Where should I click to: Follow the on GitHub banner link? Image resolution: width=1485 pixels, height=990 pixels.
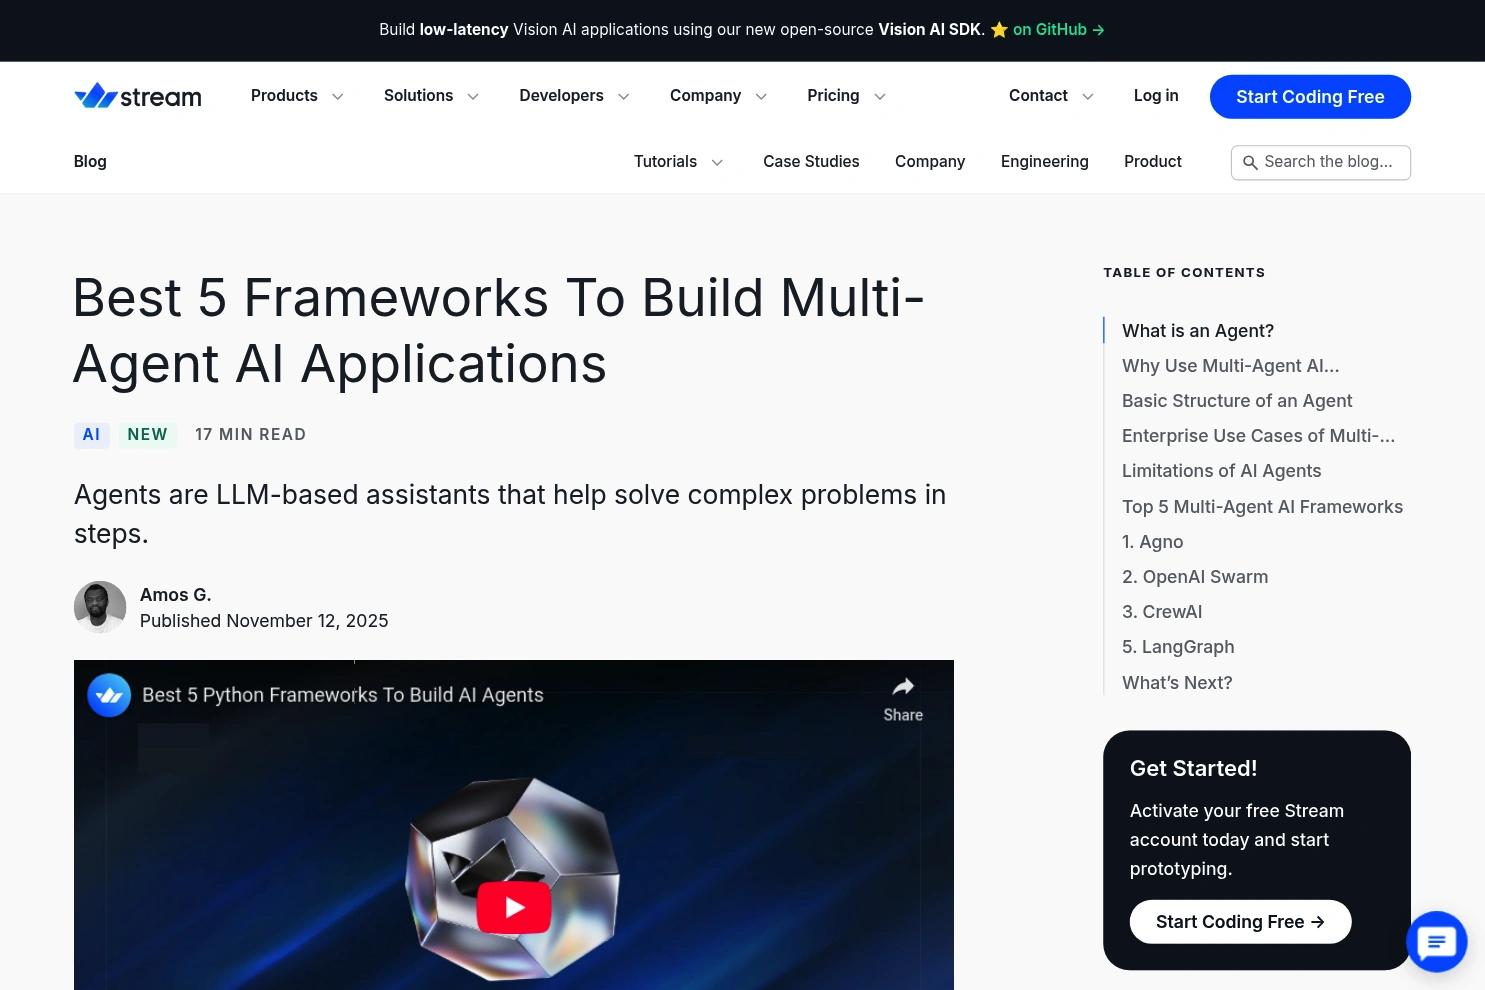(x=1058, y=30)
